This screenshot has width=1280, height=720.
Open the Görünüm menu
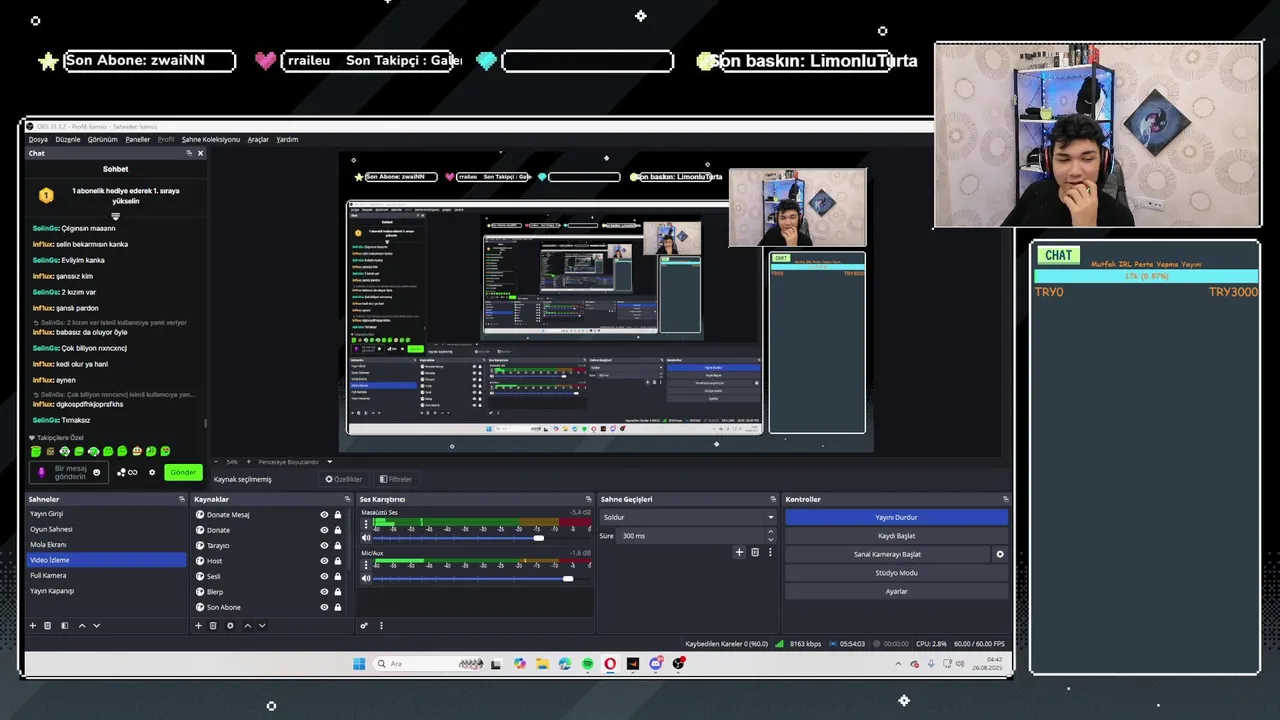tap(102, 139)
